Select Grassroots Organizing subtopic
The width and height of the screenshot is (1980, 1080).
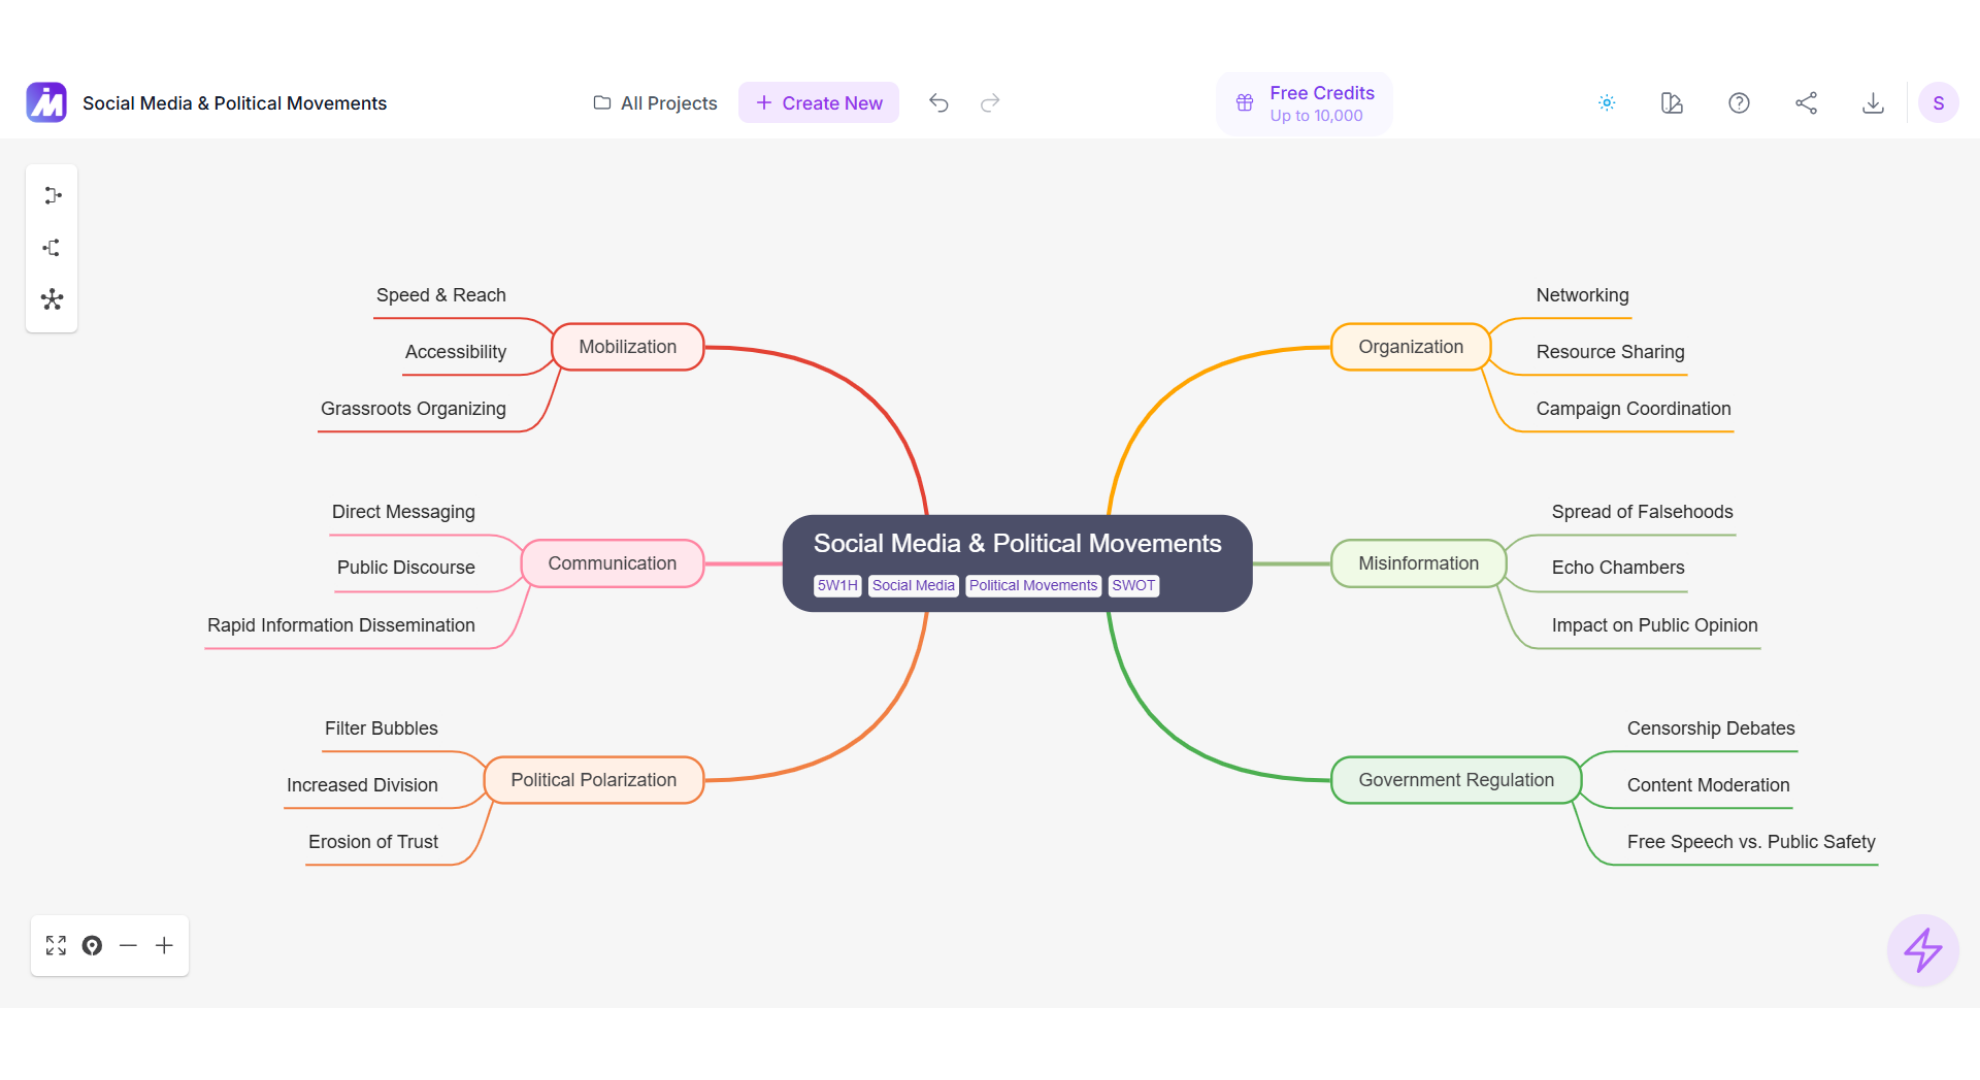click(413, 408)
